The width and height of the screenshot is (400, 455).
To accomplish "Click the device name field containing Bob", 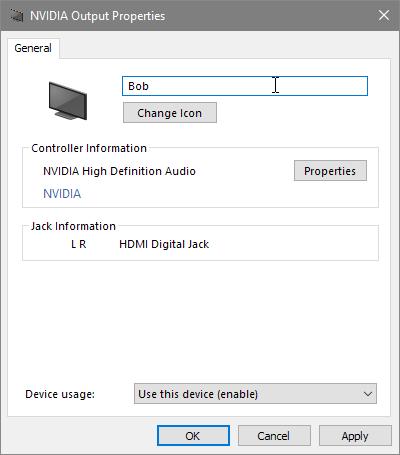I will [x=245, y=86].
